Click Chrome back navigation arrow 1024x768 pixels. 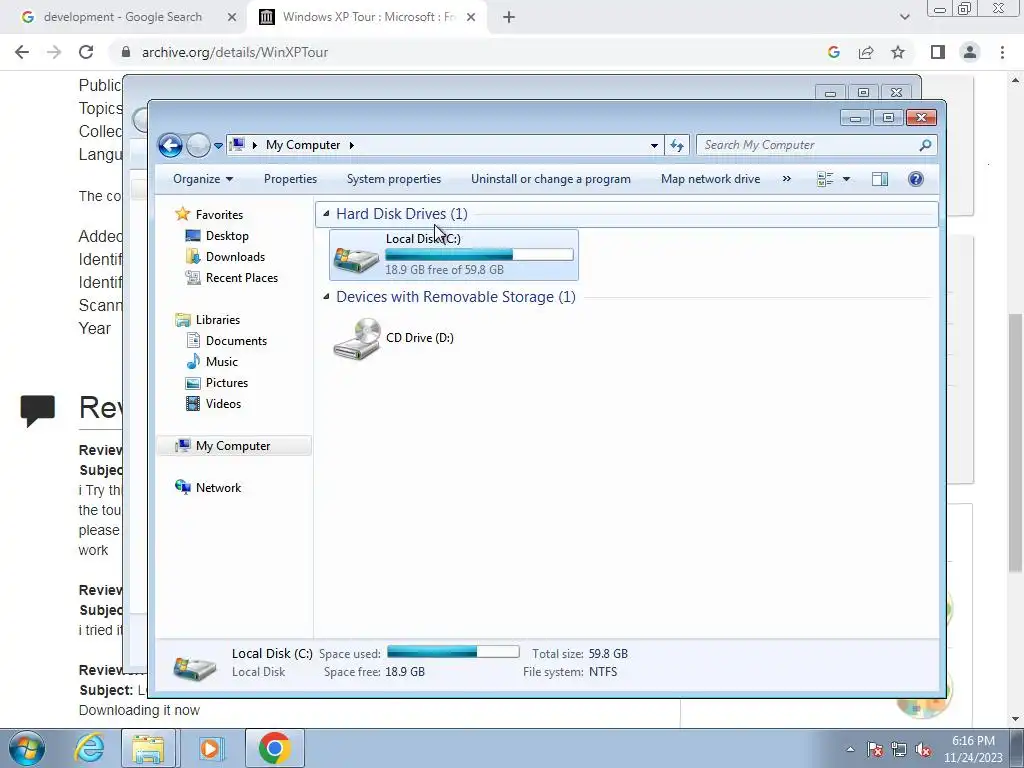(22, 52)
